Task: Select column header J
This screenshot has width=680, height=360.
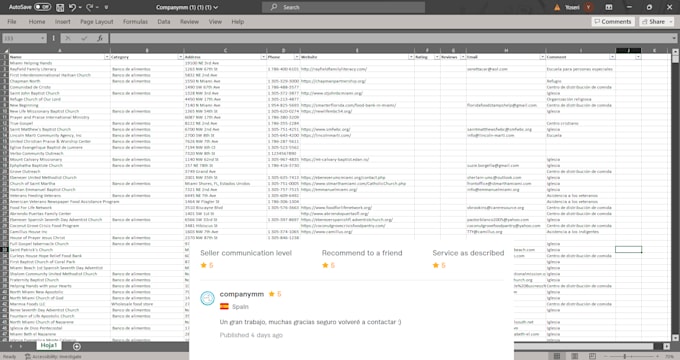Action: click(x=628, y=51)
